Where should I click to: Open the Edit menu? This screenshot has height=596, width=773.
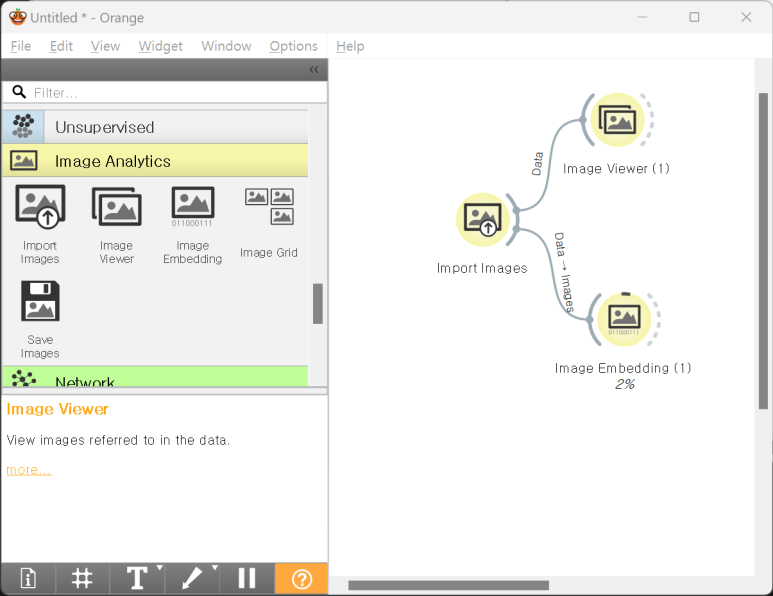61,46
